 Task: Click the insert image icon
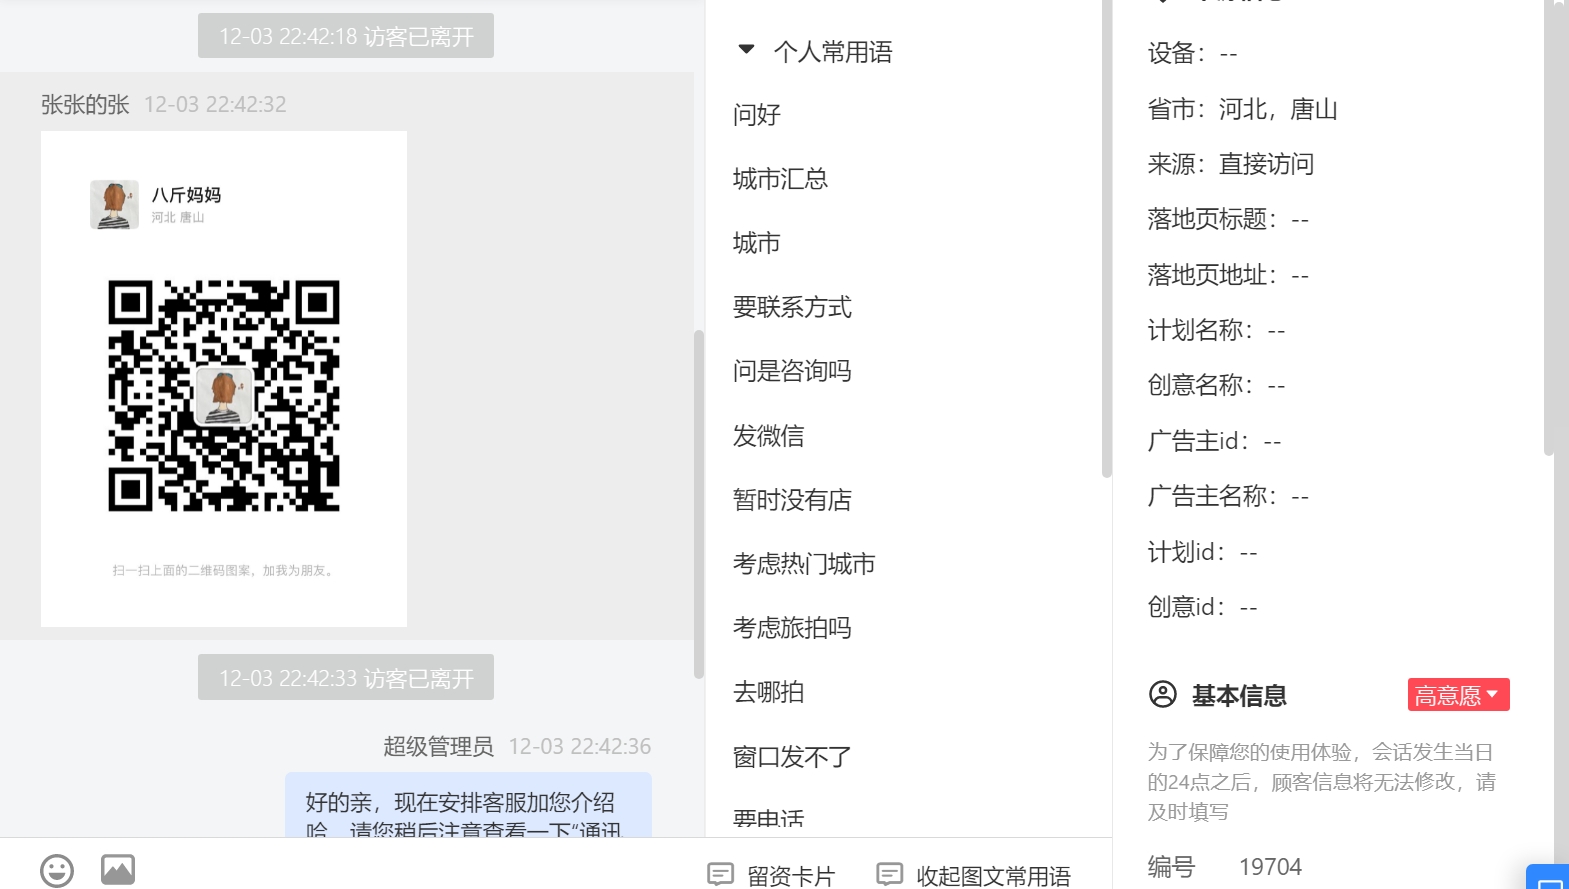click(x=118, y=870)
